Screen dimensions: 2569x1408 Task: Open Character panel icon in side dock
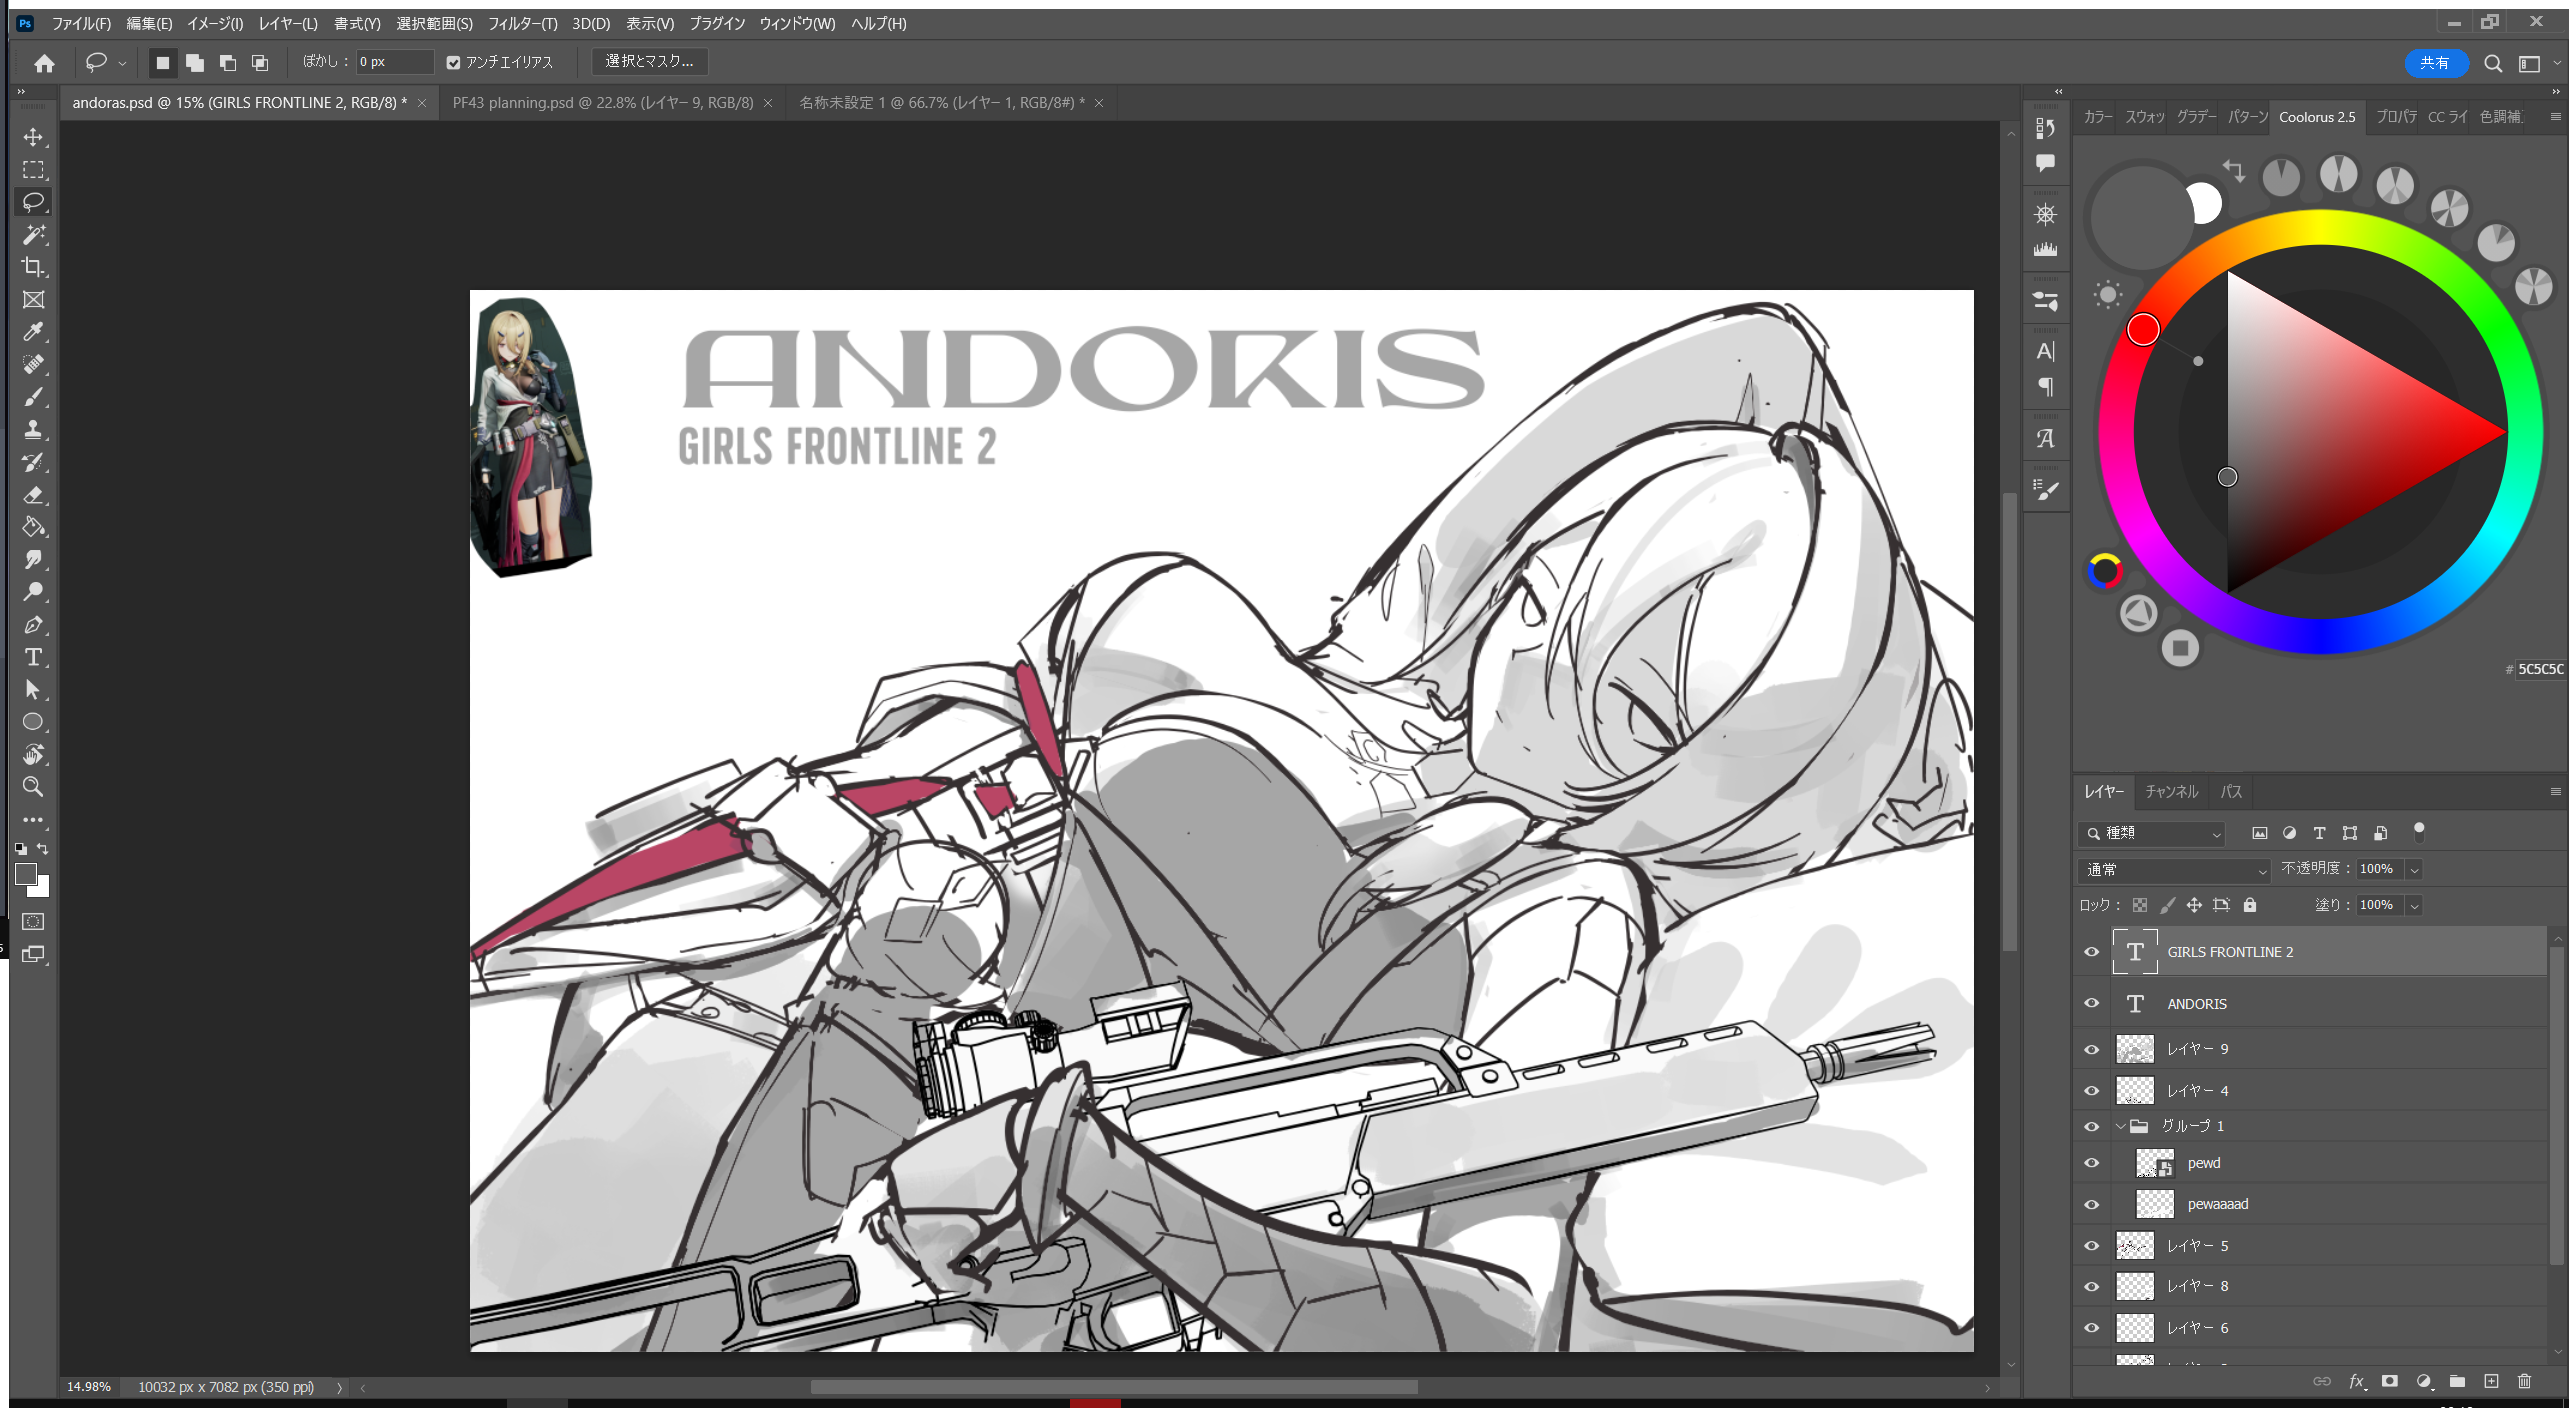click(2045, 351)
